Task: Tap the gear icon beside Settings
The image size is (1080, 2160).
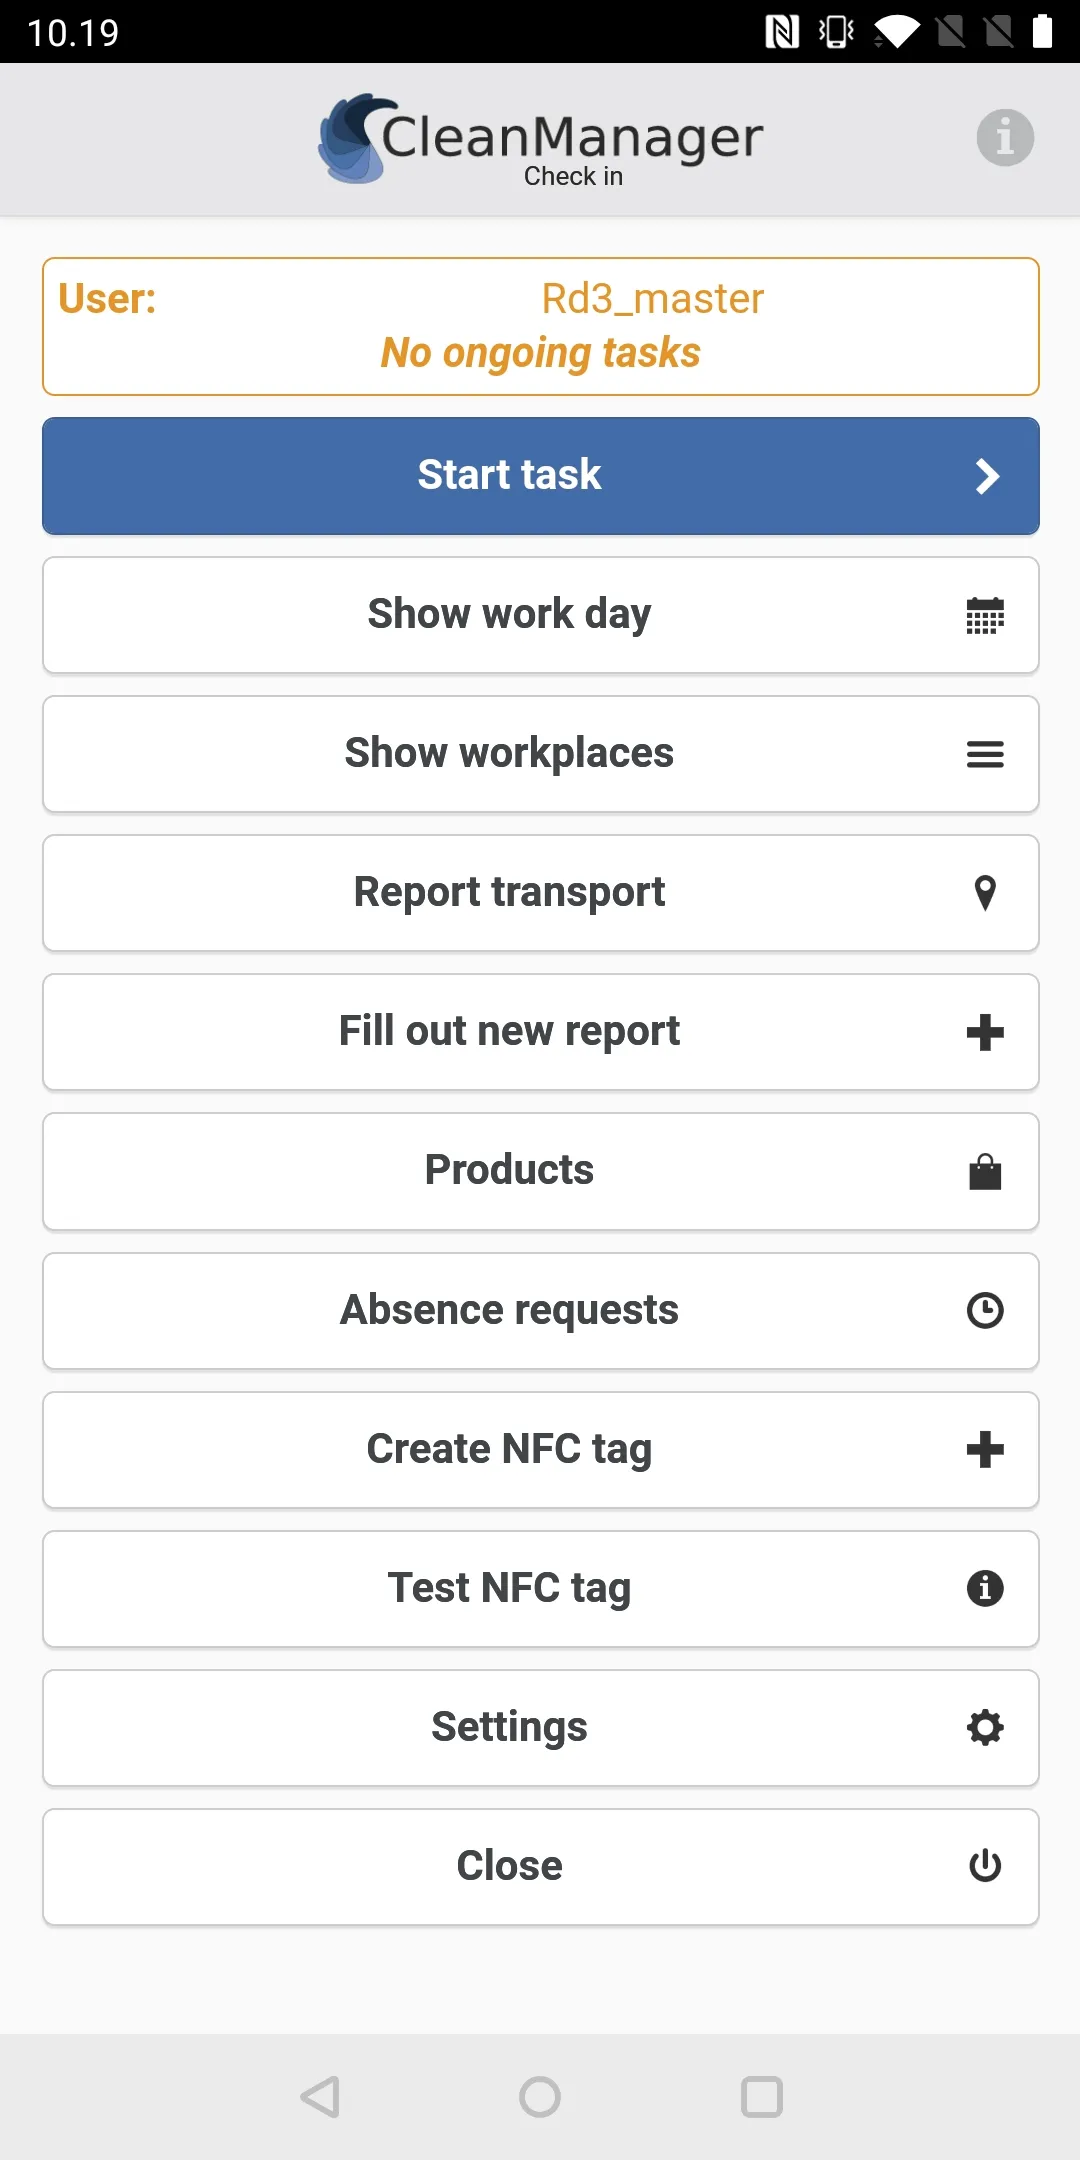Action: point(985,1727)
